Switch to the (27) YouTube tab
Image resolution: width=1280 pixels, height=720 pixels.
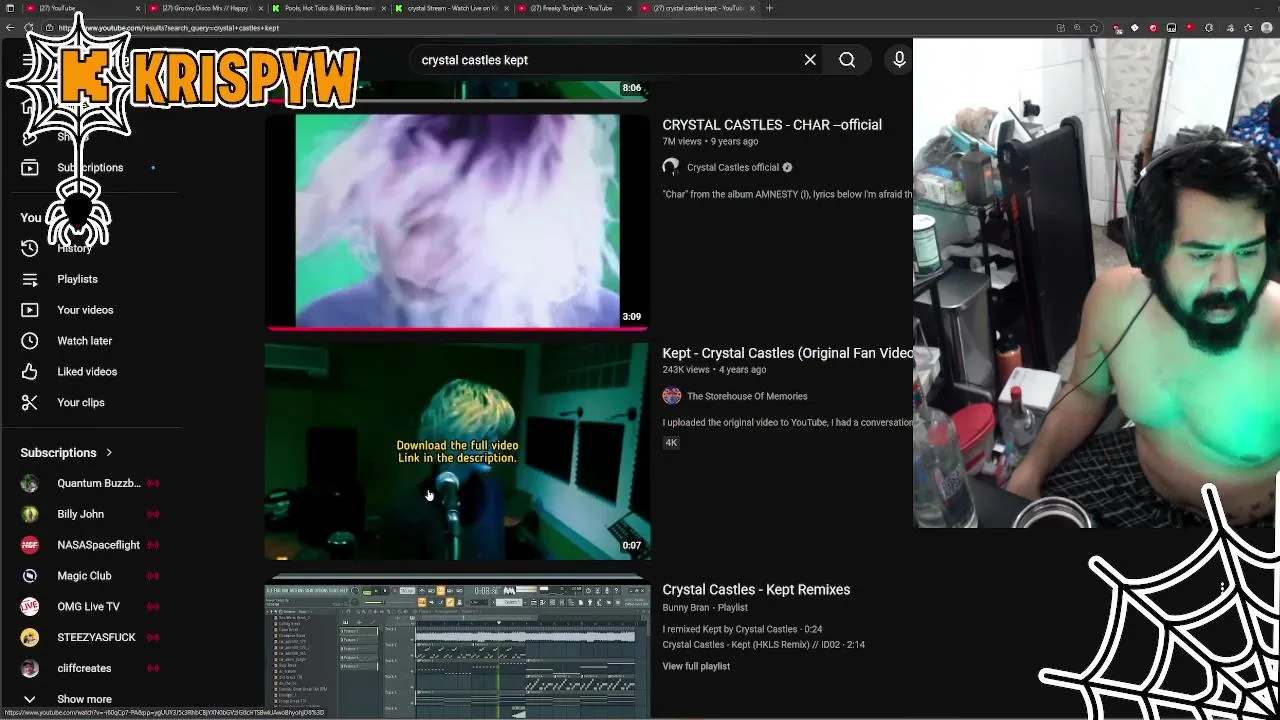coord(82,8)
